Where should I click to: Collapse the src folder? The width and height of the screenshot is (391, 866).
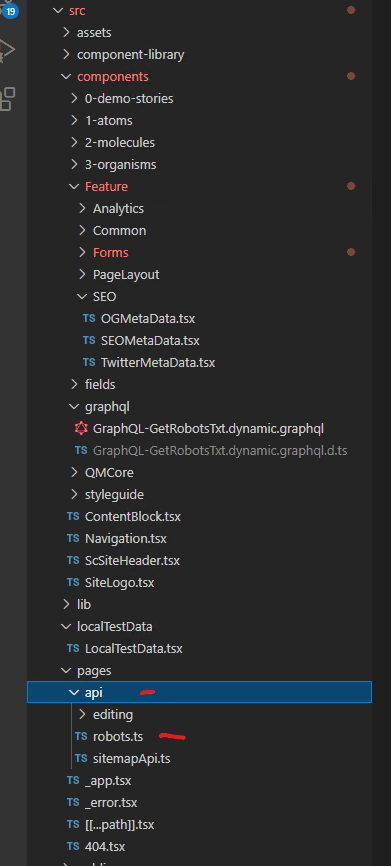pyautogui.click(x=58, y=10)
